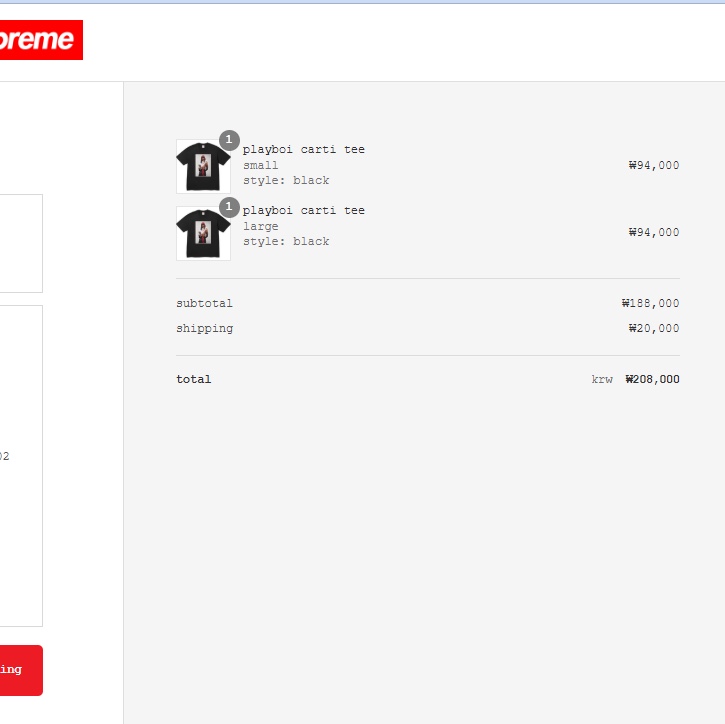Click 'style: black' under small tee

(x=286, y=180)
